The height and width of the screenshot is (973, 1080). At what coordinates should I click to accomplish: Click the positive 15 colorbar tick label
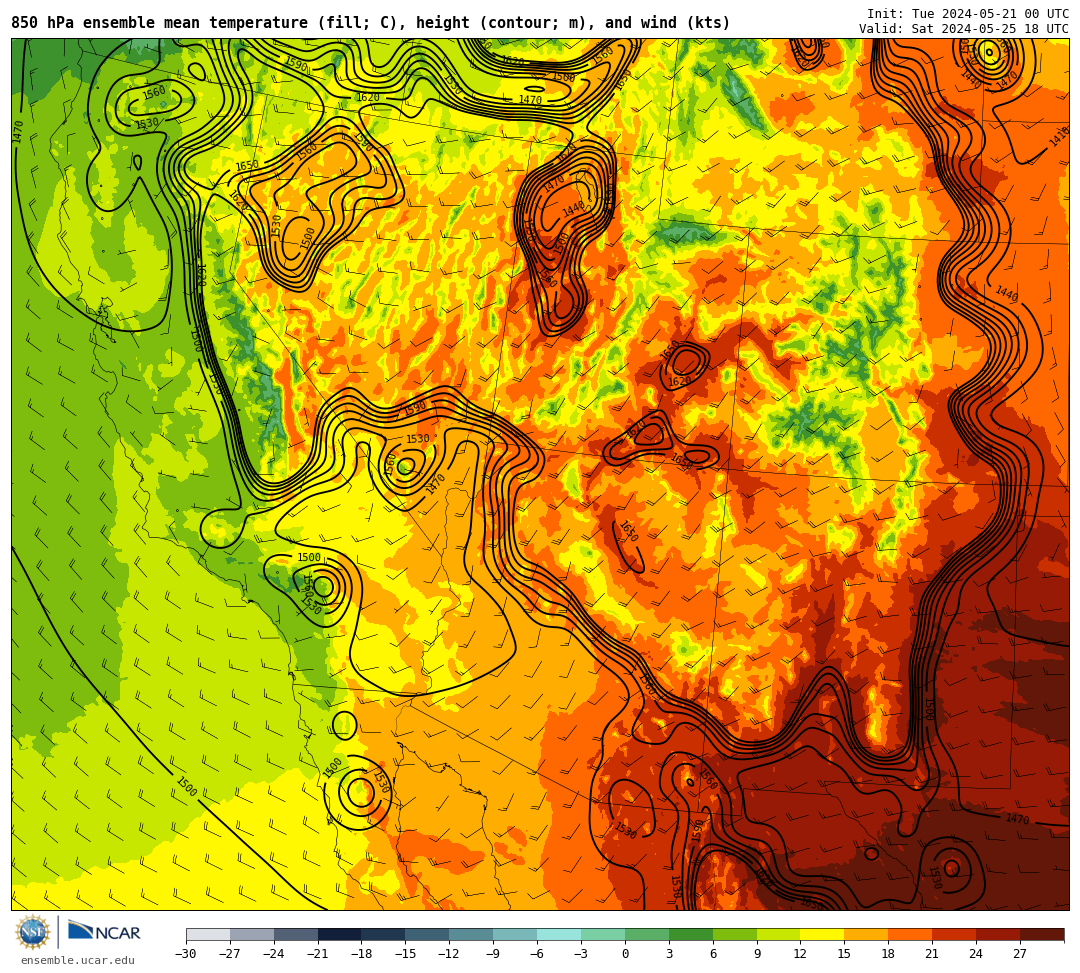pyautogui.click(x=844, y=954)
